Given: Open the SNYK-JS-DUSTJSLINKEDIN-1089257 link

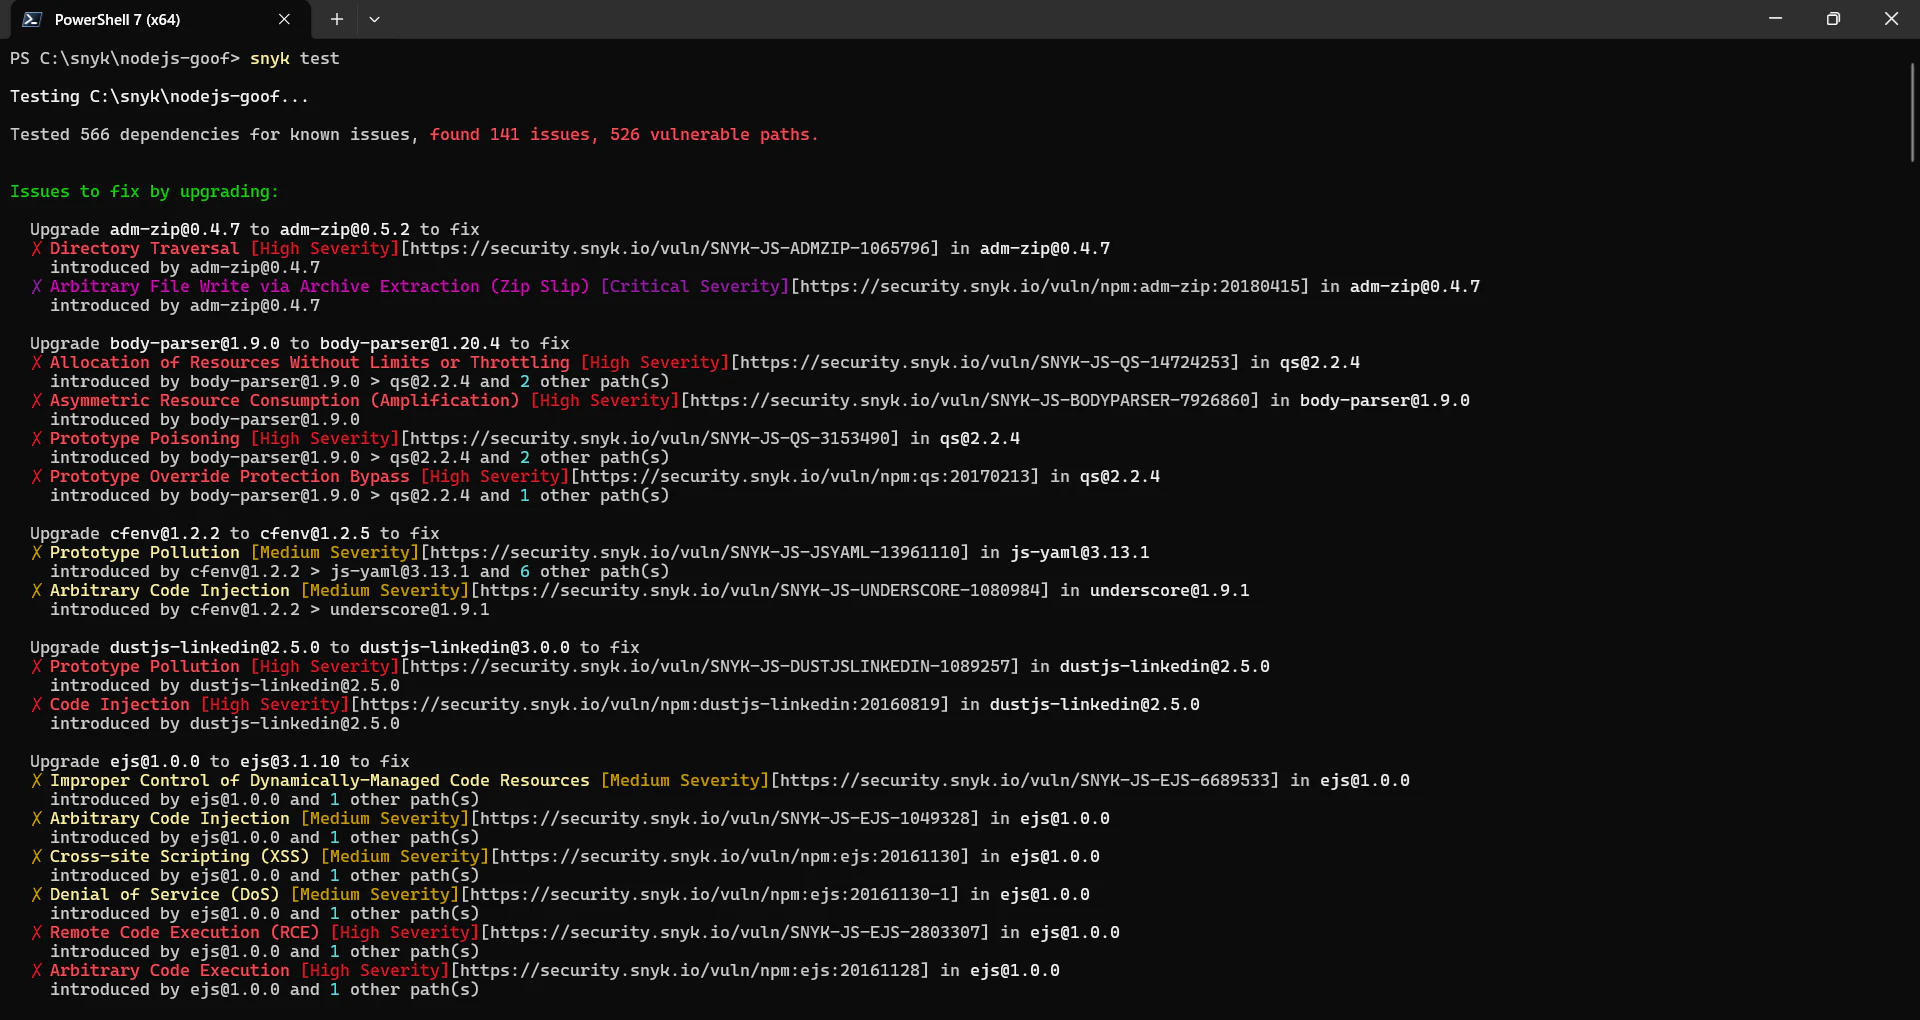Looking at the screenshot, I should (x=710, y=666).
